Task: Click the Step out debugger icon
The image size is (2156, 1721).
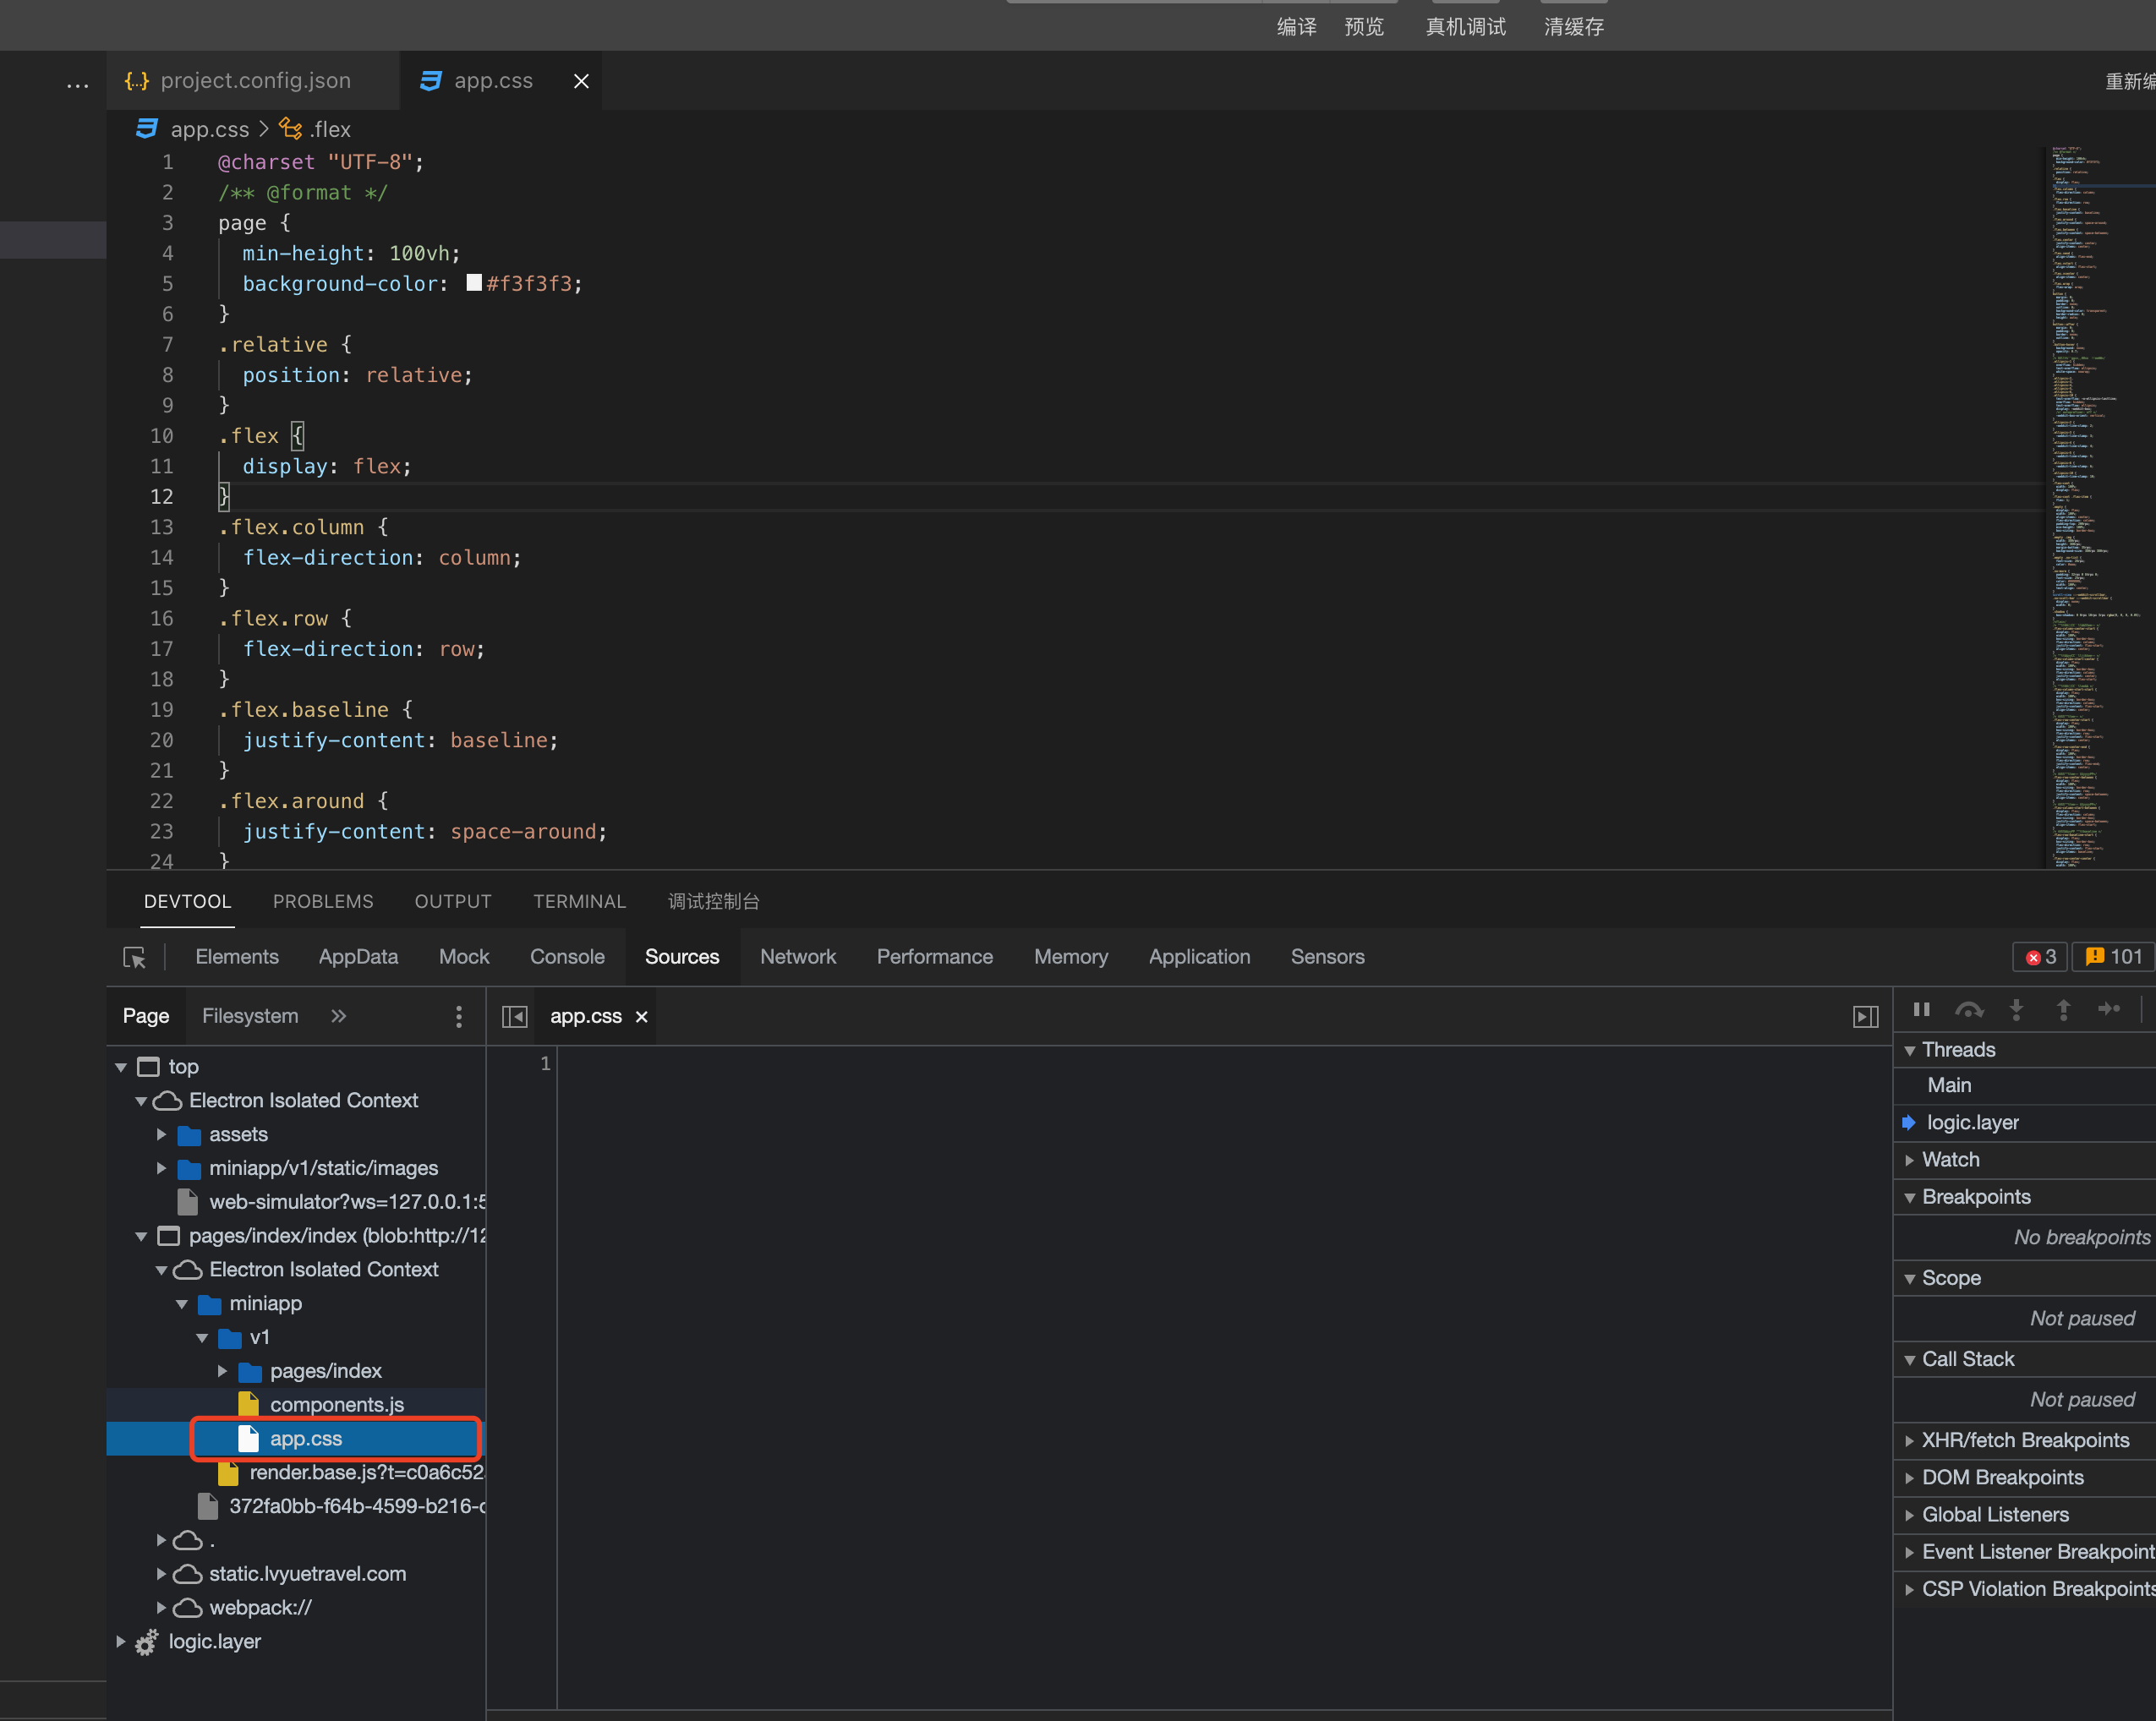Action: tap(2063, 1010)
